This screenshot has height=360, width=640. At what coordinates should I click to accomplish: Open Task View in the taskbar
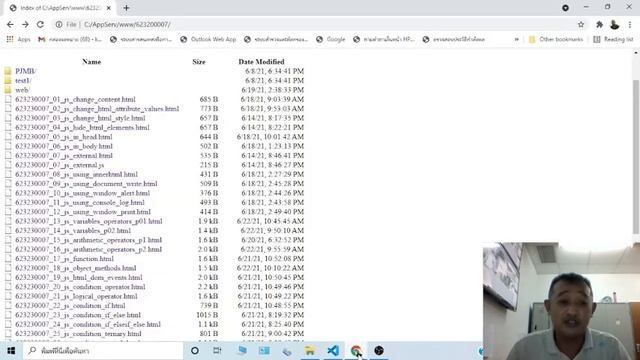point(217,351)
